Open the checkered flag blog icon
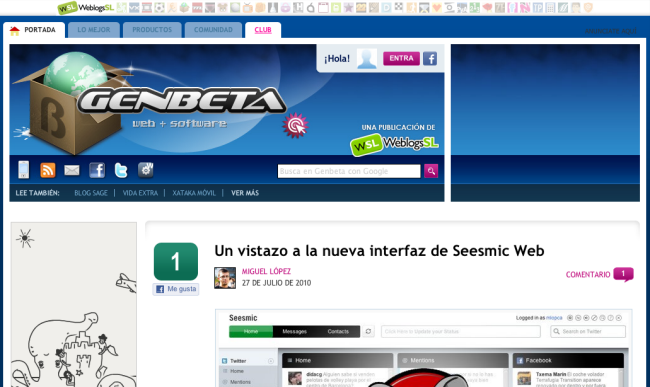 tap(398, 7)
